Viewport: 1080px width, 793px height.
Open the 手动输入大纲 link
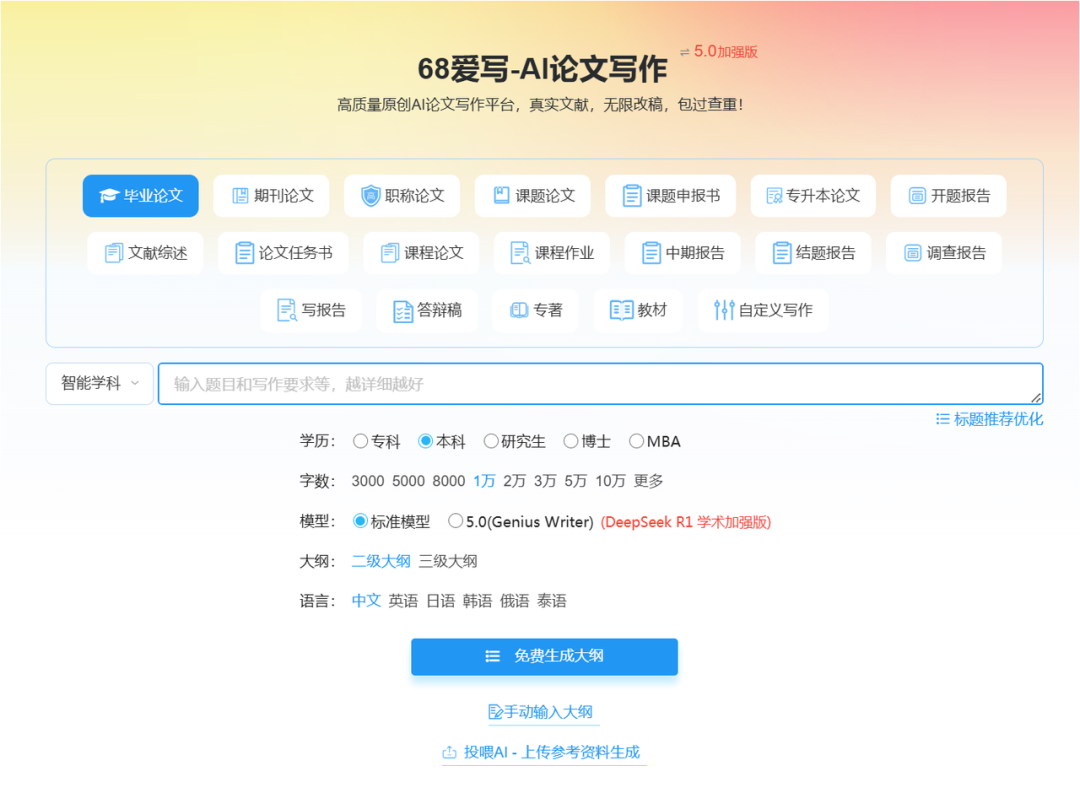[543, 712]
